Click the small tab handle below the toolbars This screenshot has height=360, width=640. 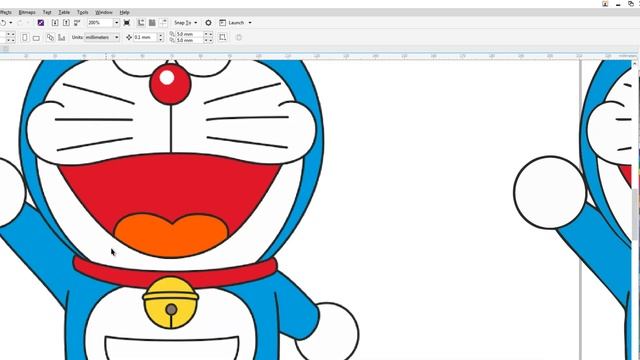(5, 49)
